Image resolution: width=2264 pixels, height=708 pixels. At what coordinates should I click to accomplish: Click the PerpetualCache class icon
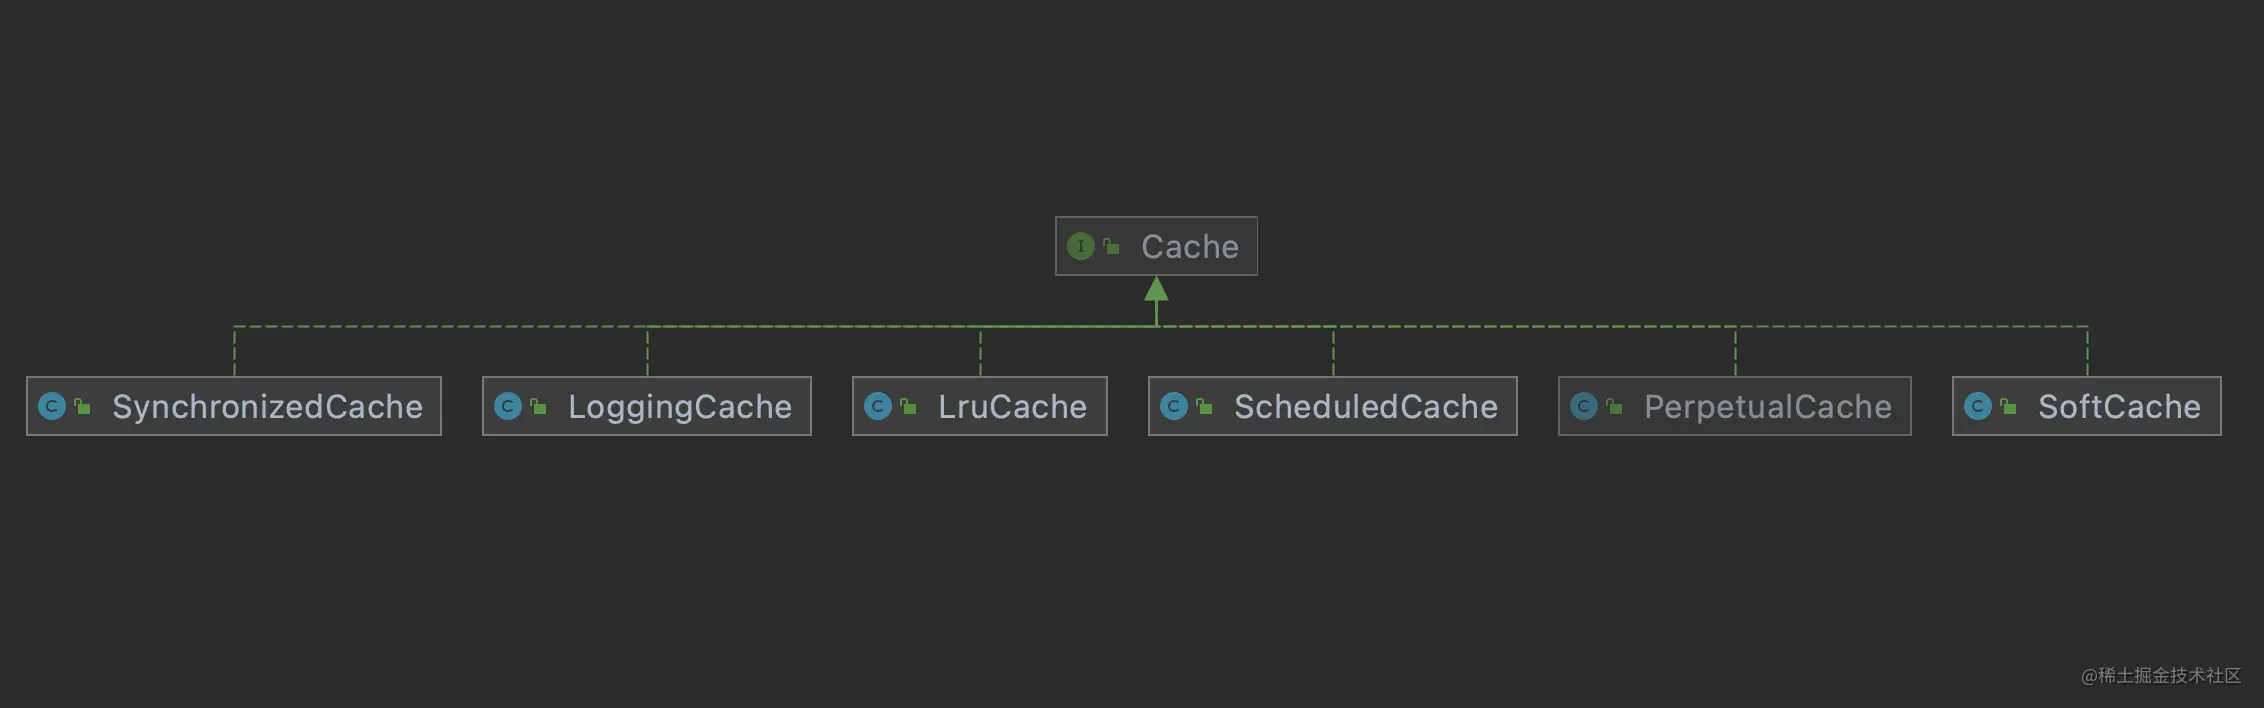pos(1584,406)
